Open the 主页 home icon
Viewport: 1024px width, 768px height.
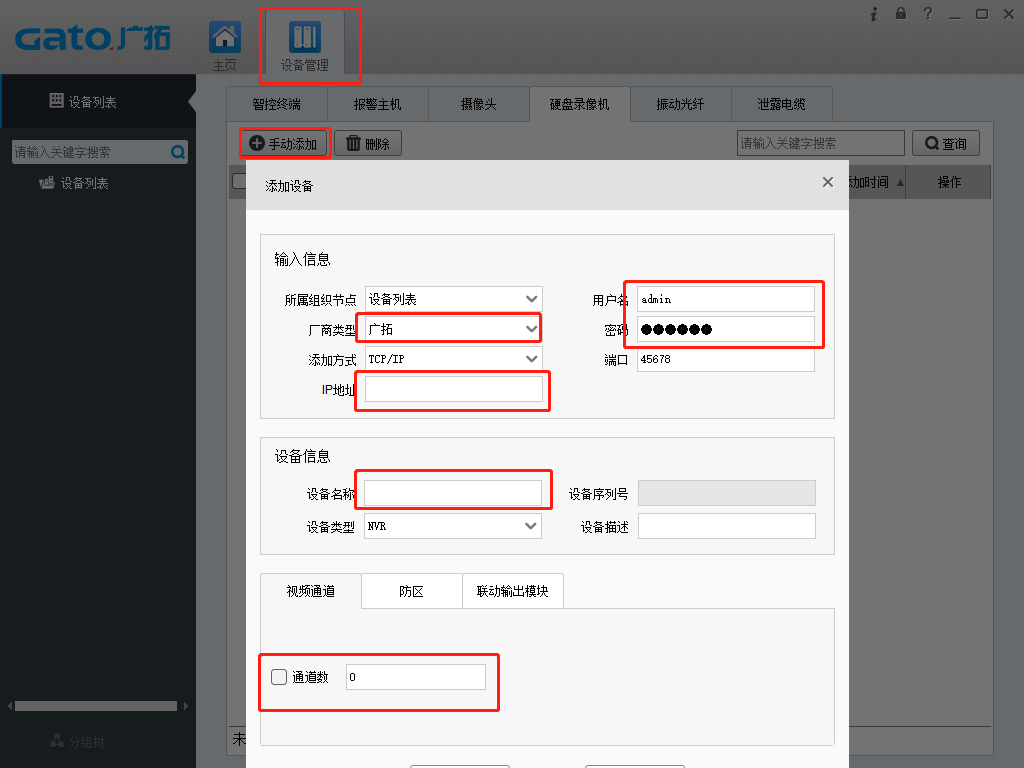pyautogui.click(x=224, y=37)
